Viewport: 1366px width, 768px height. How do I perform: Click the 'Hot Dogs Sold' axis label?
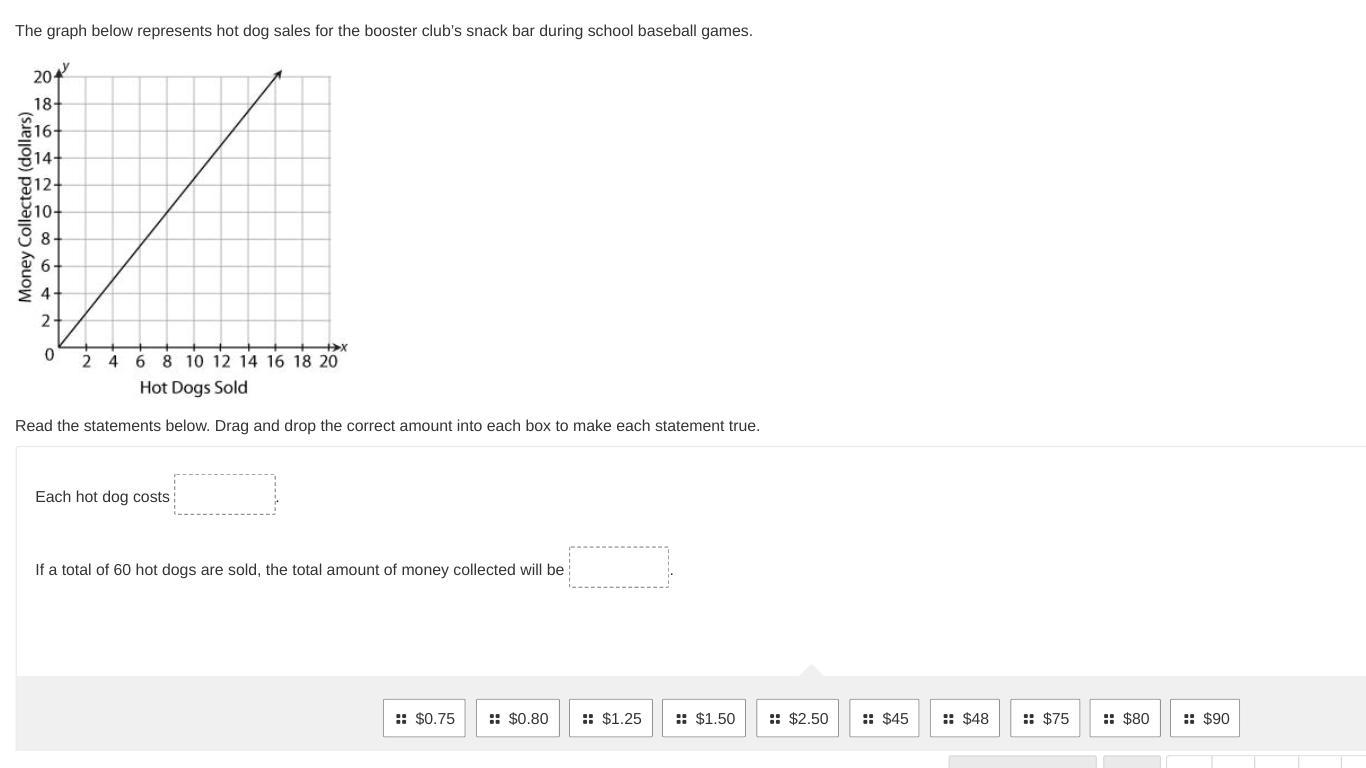[194, 387]
